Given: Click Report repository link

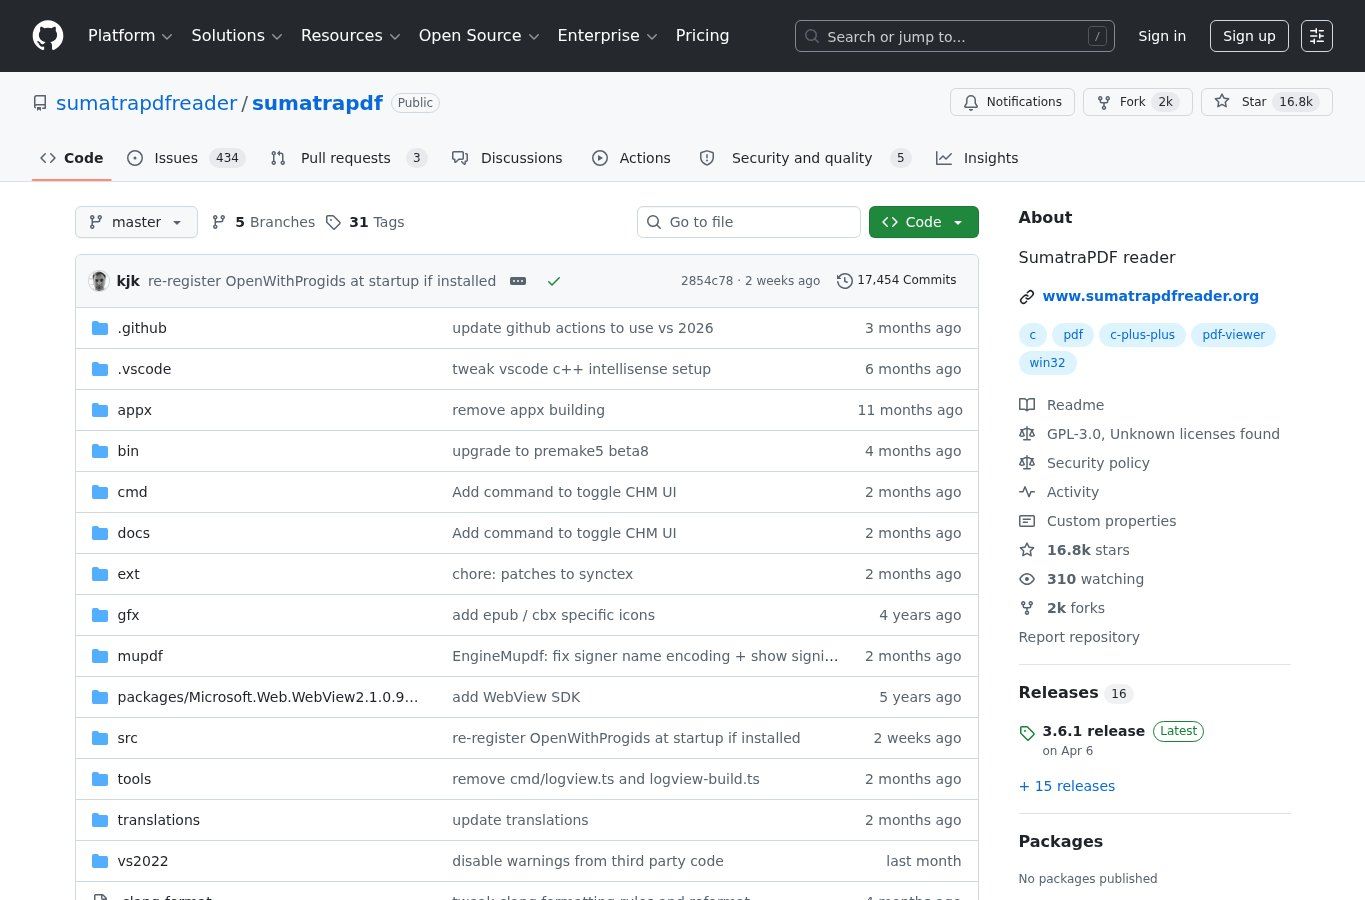Looking at the screenshot, I should [x=1079, y=637].
